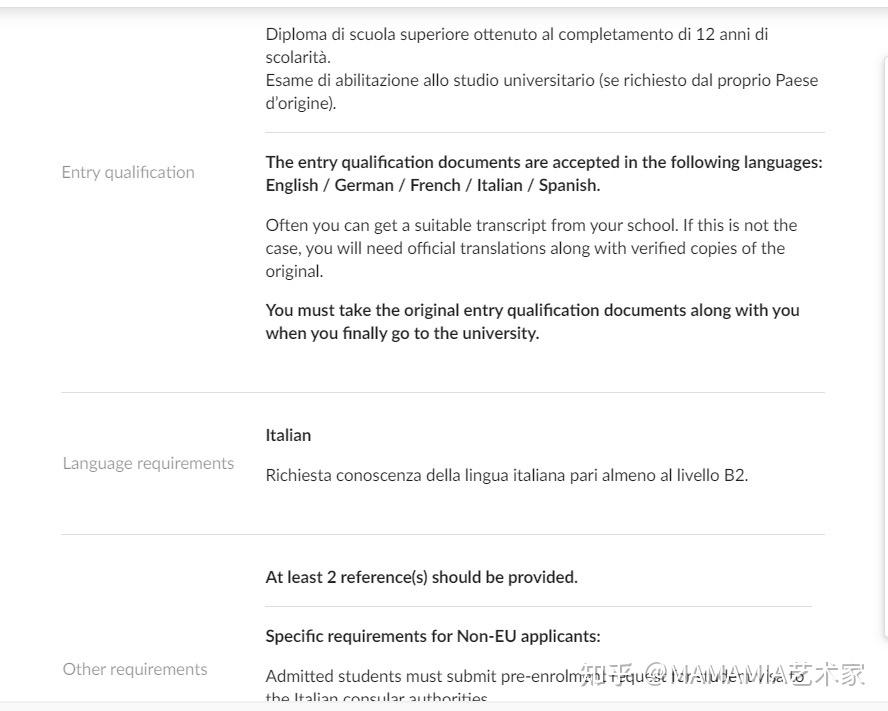Click the Zhihu MAMAMIA watermark text

point(722,674)
